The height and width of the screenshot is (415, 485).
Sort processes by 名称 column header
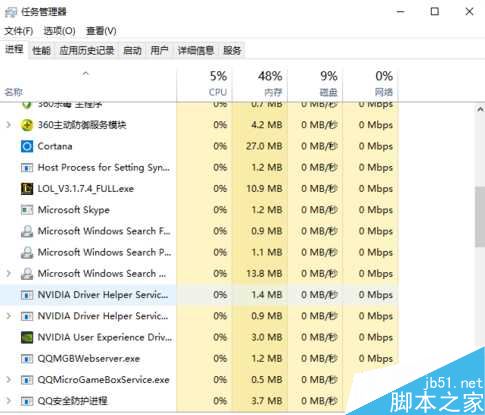[88, 85]
